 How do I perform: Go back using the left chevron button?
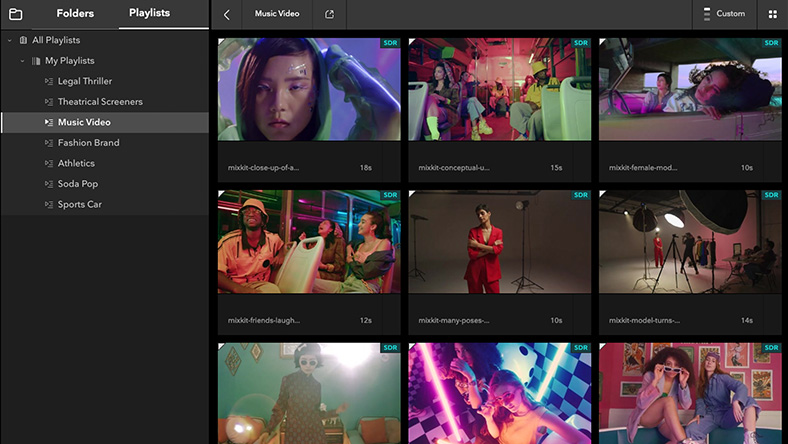coord(227,15)
